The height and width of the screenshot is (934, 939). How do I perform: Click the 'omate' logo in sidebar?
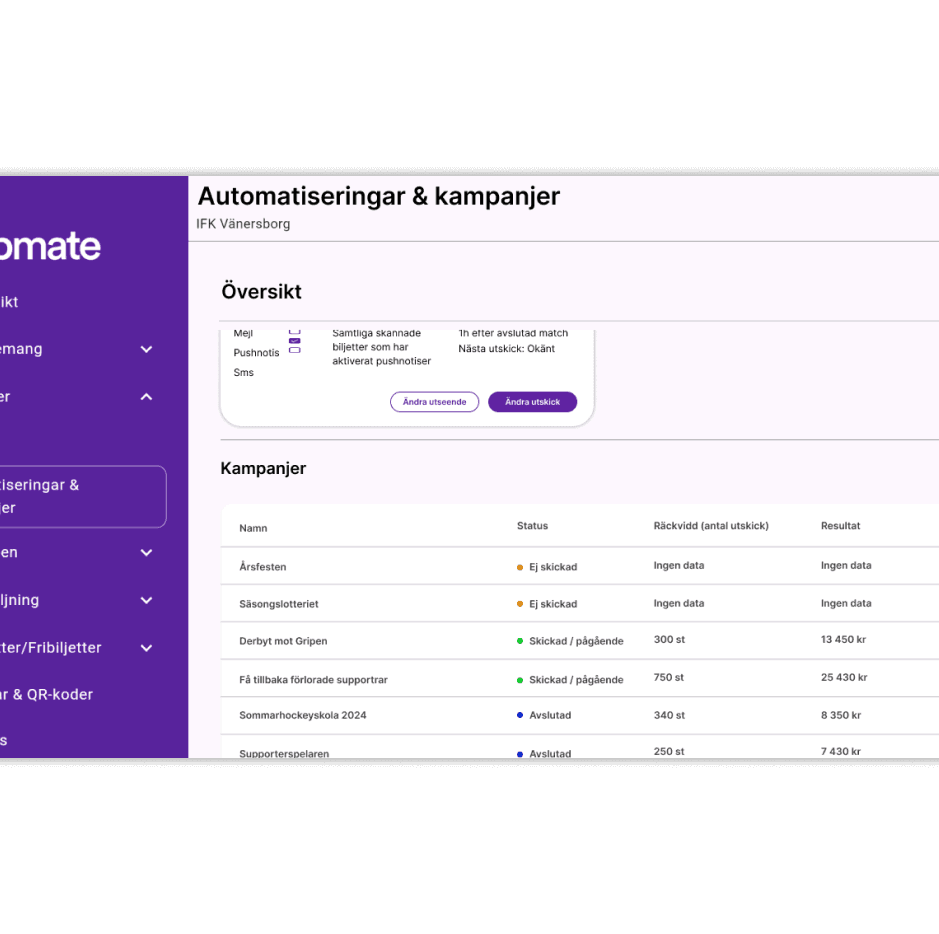pyautogui.click(x=50, y=246)
